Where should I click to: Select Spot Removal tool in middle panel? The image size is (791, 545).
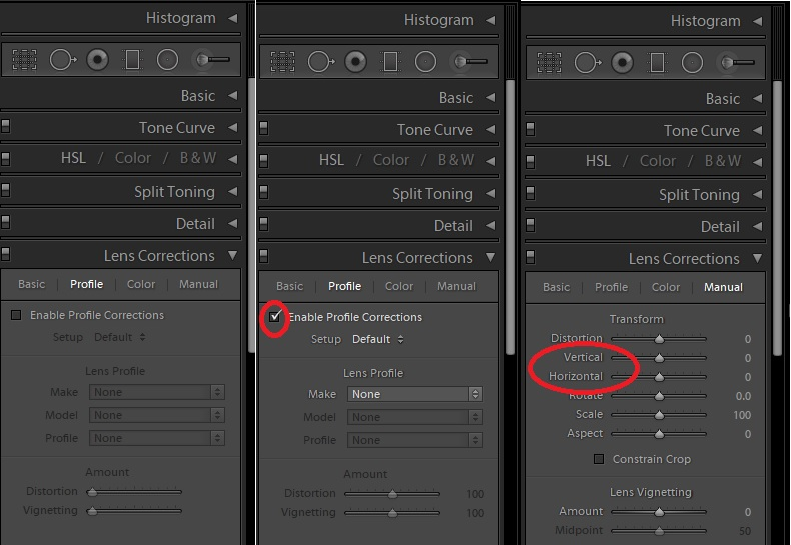320,62
